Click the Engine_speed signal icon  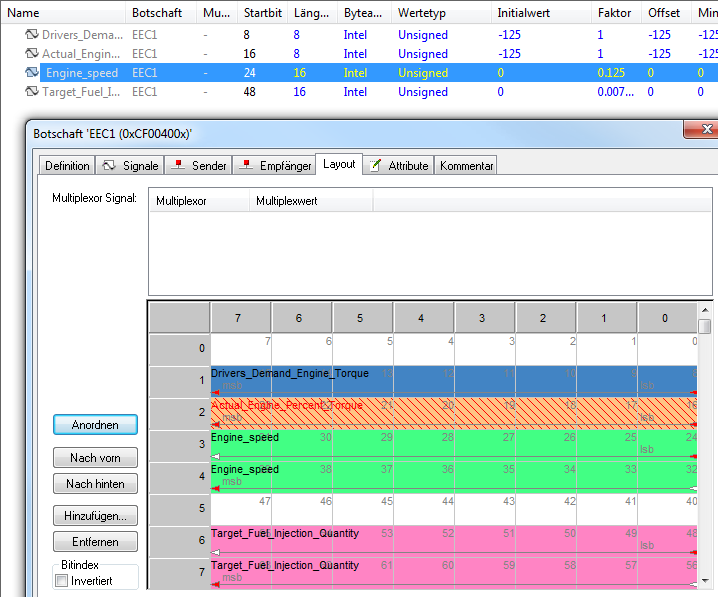point(32,73)
